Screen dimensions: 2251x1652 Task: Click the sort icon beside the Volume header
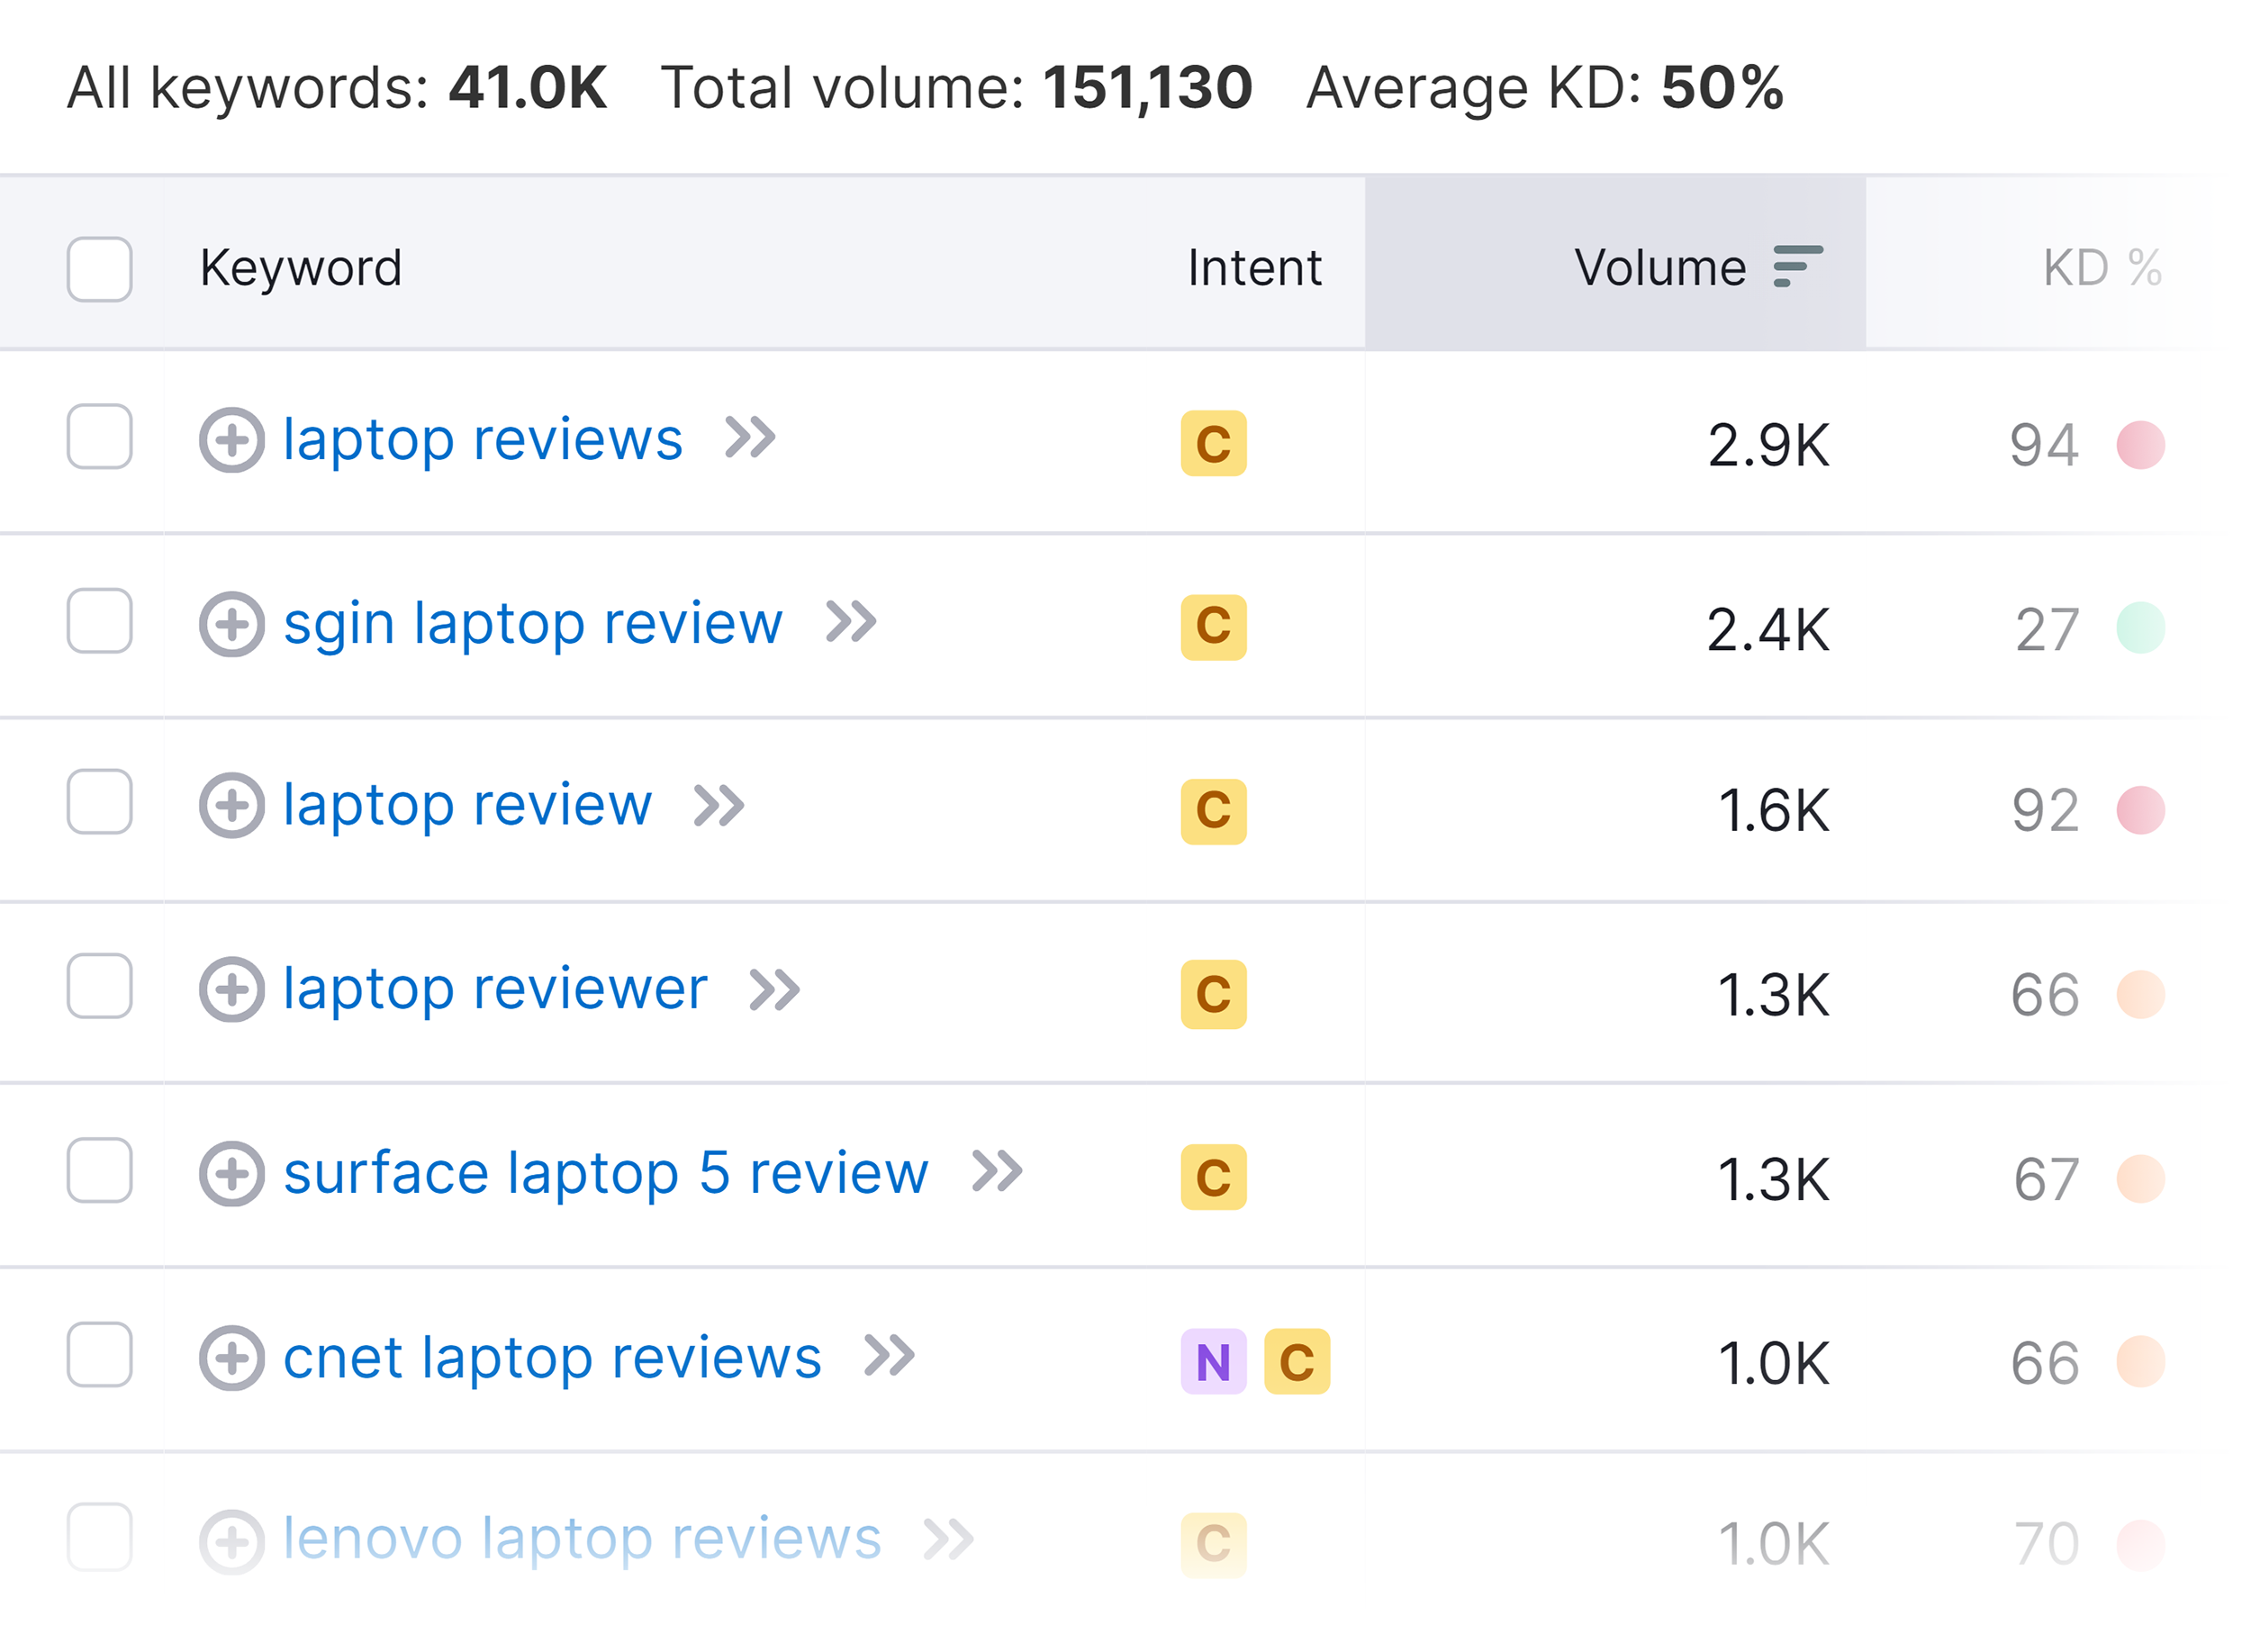click(x=1797, y=267)
